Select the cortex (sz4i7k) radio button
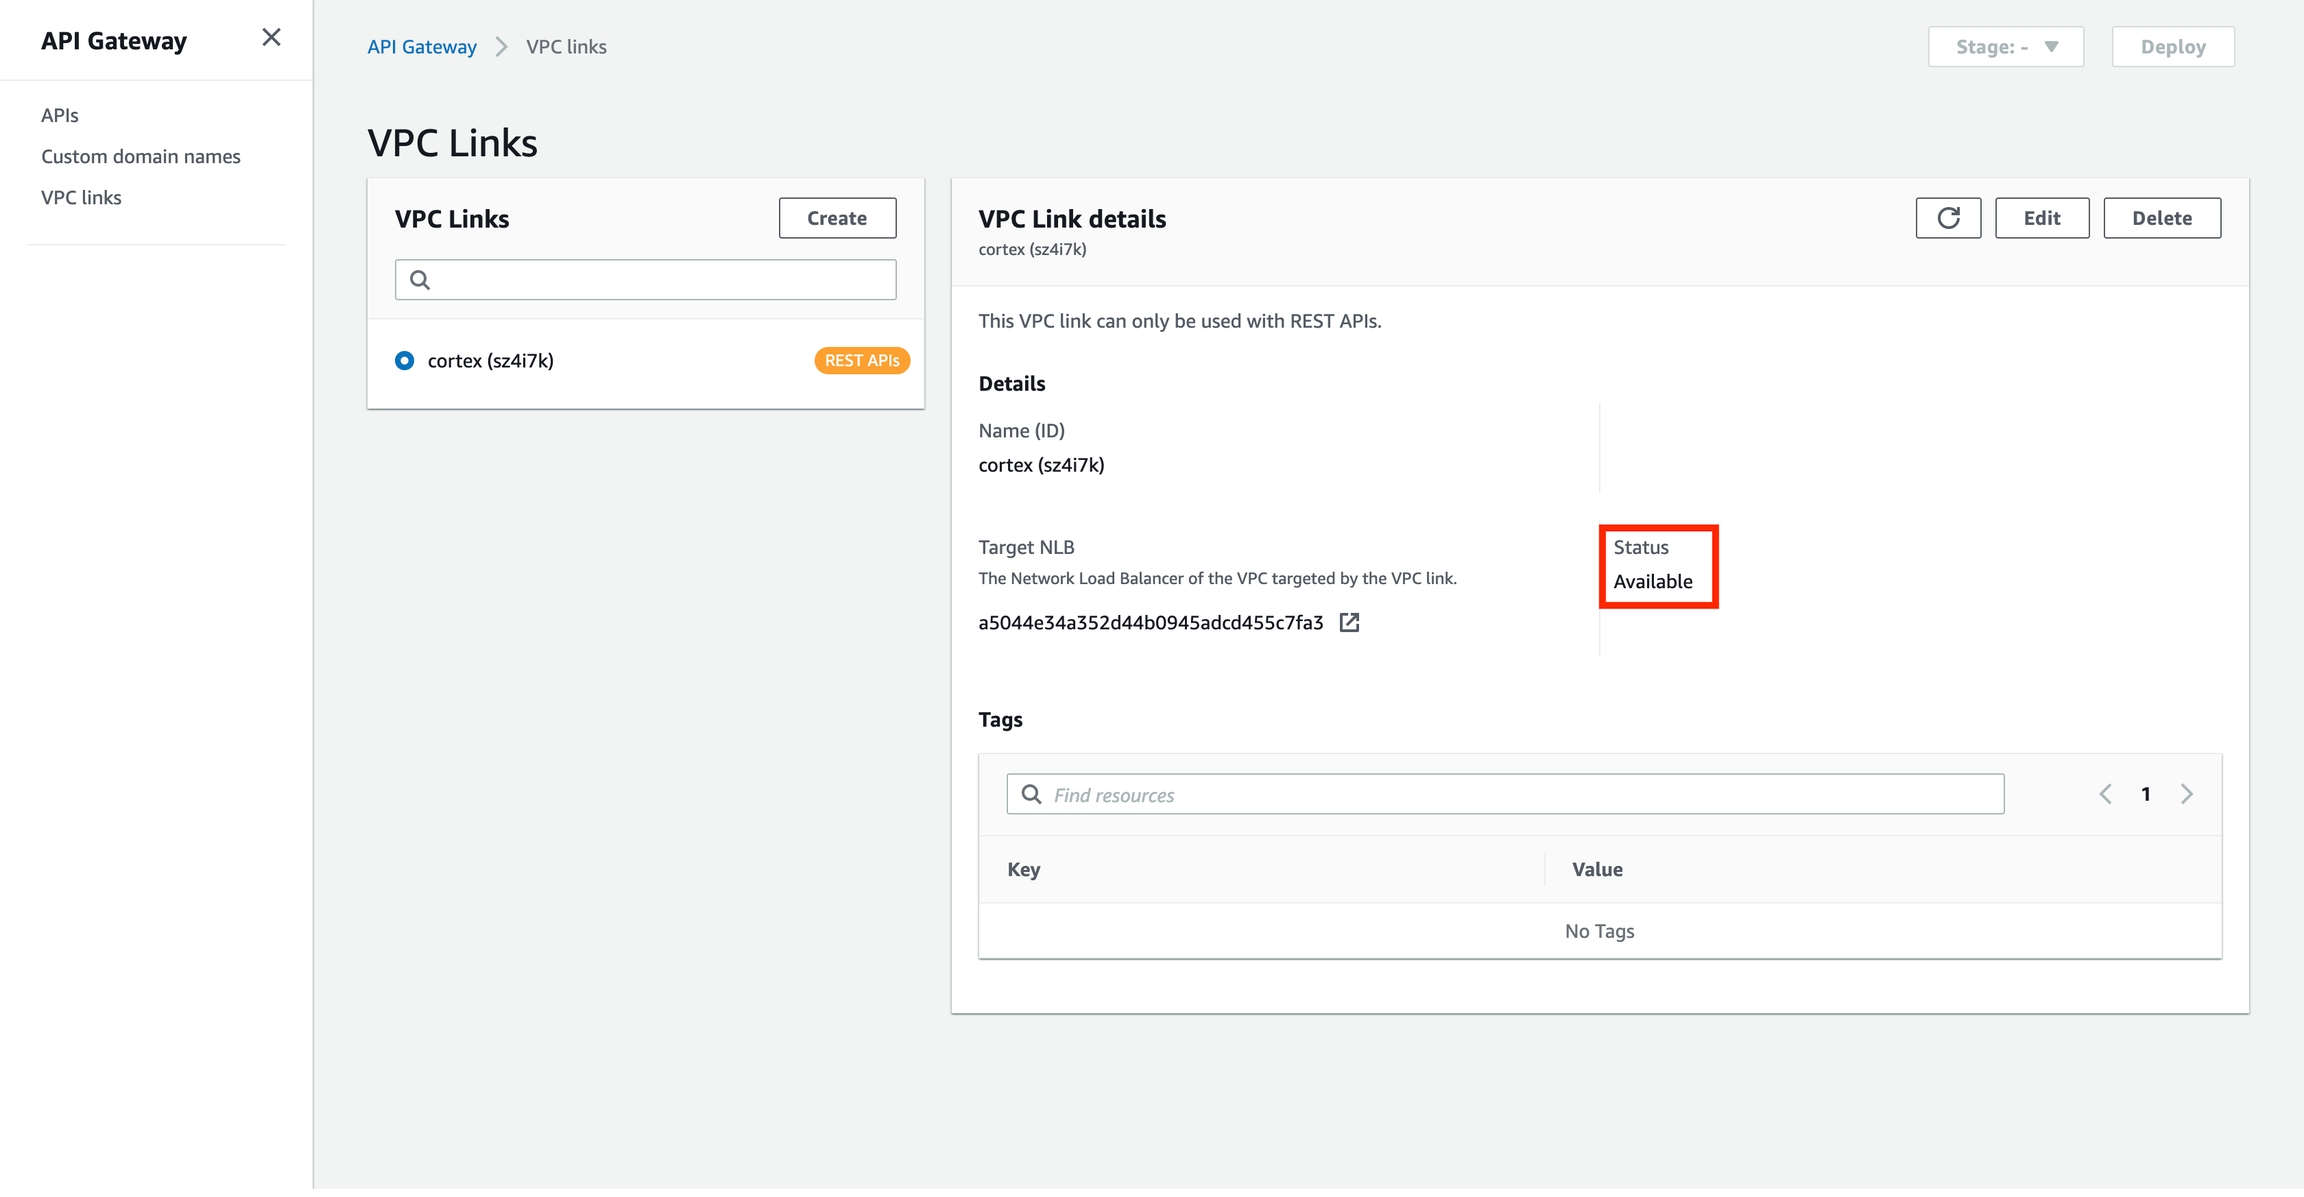 click(x=404, y=361)
